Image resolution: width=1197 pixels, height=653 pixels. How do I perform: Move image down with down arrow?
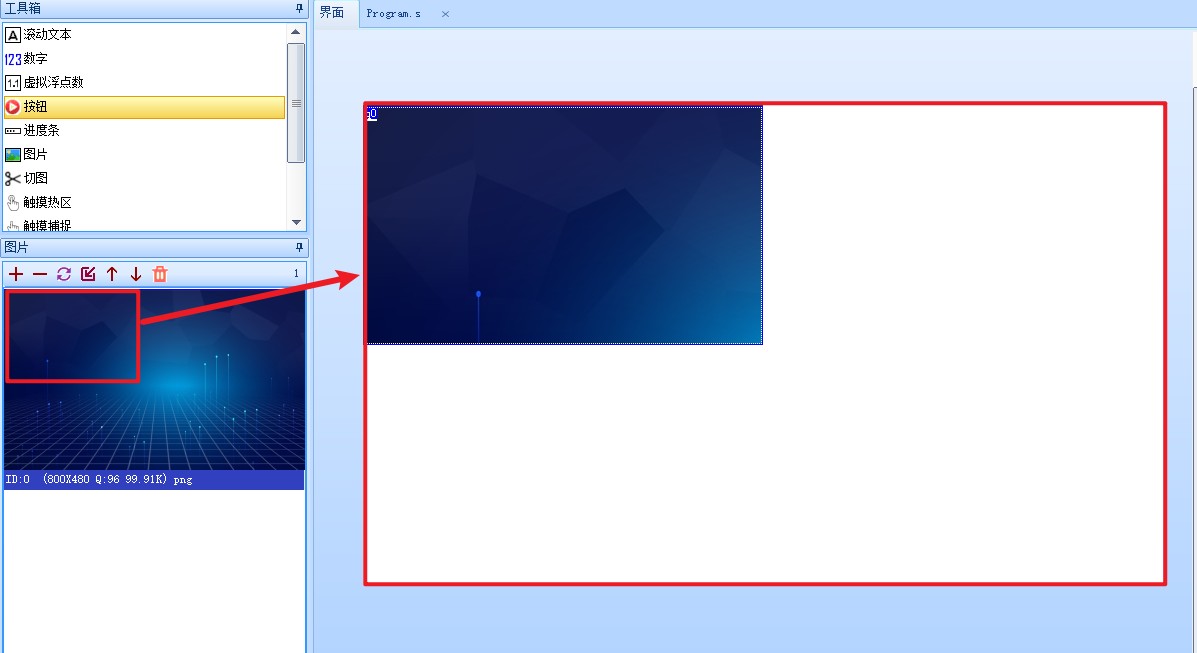tap(136, 274)
